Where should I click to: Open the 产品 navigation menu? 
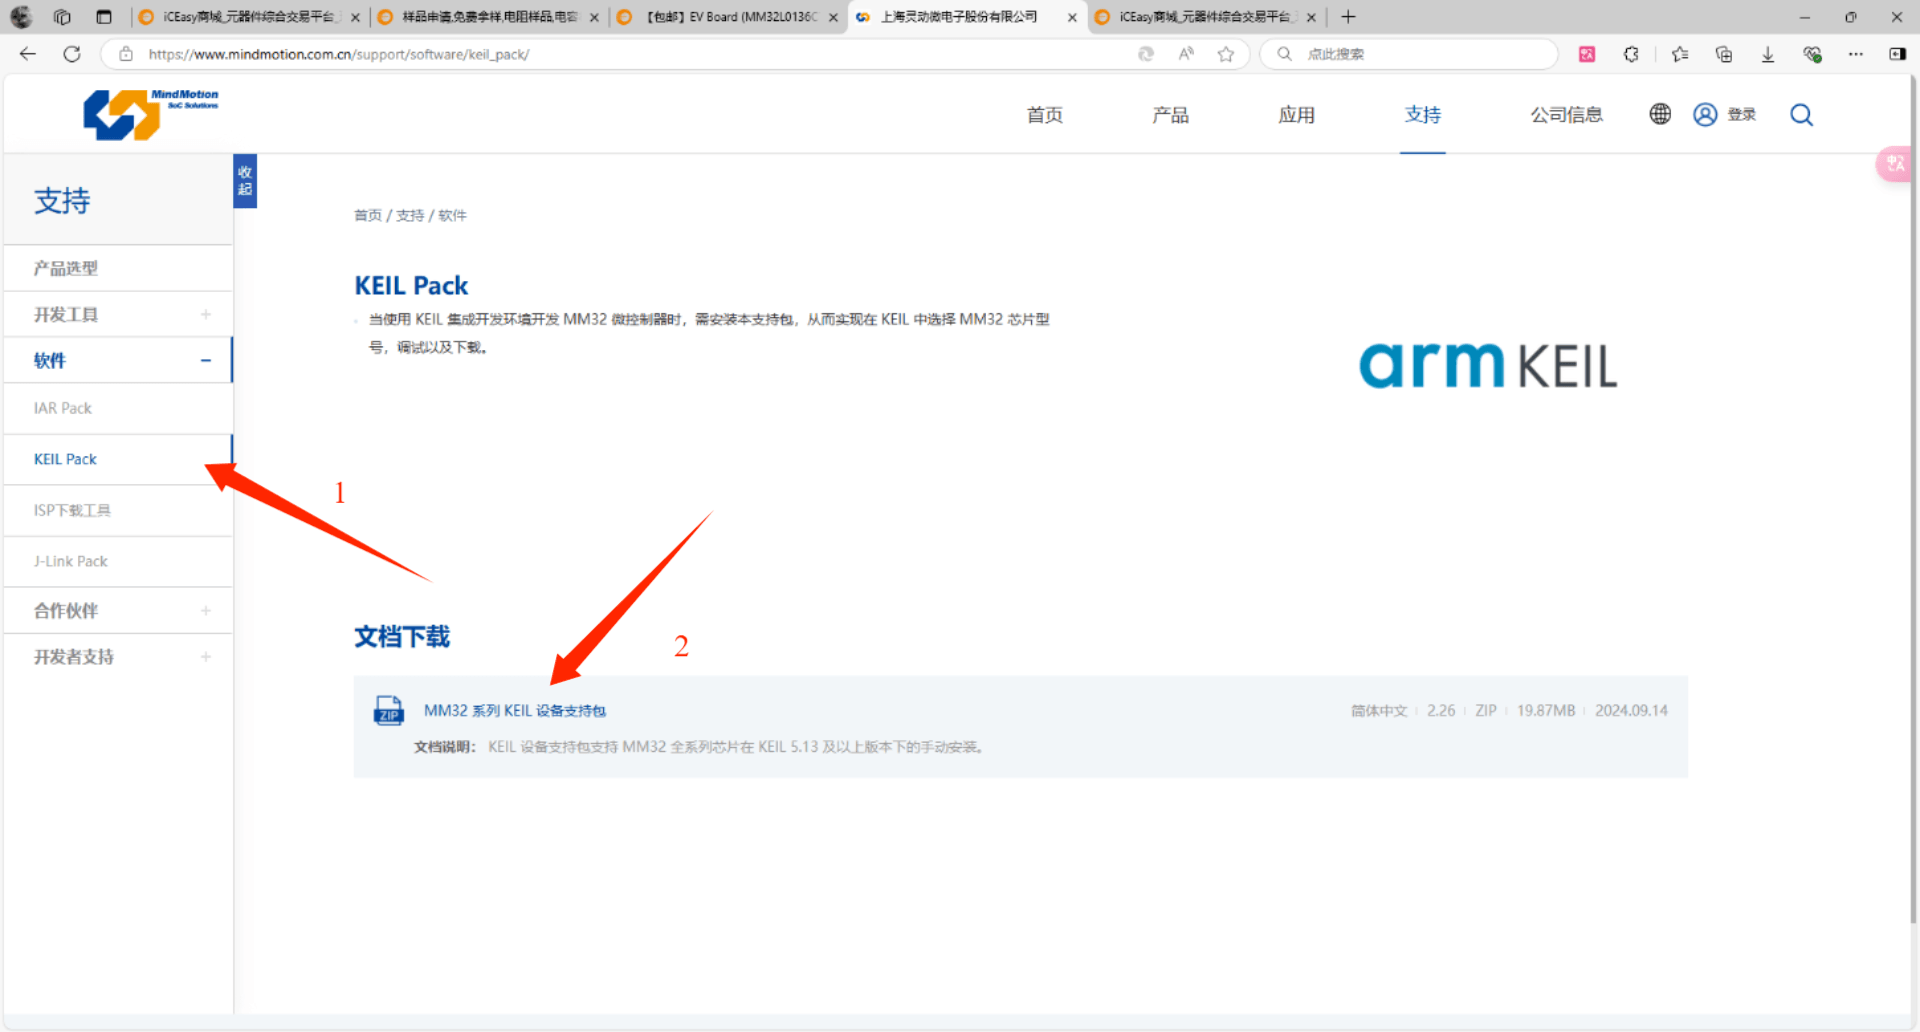click(x=1170, y=115)
